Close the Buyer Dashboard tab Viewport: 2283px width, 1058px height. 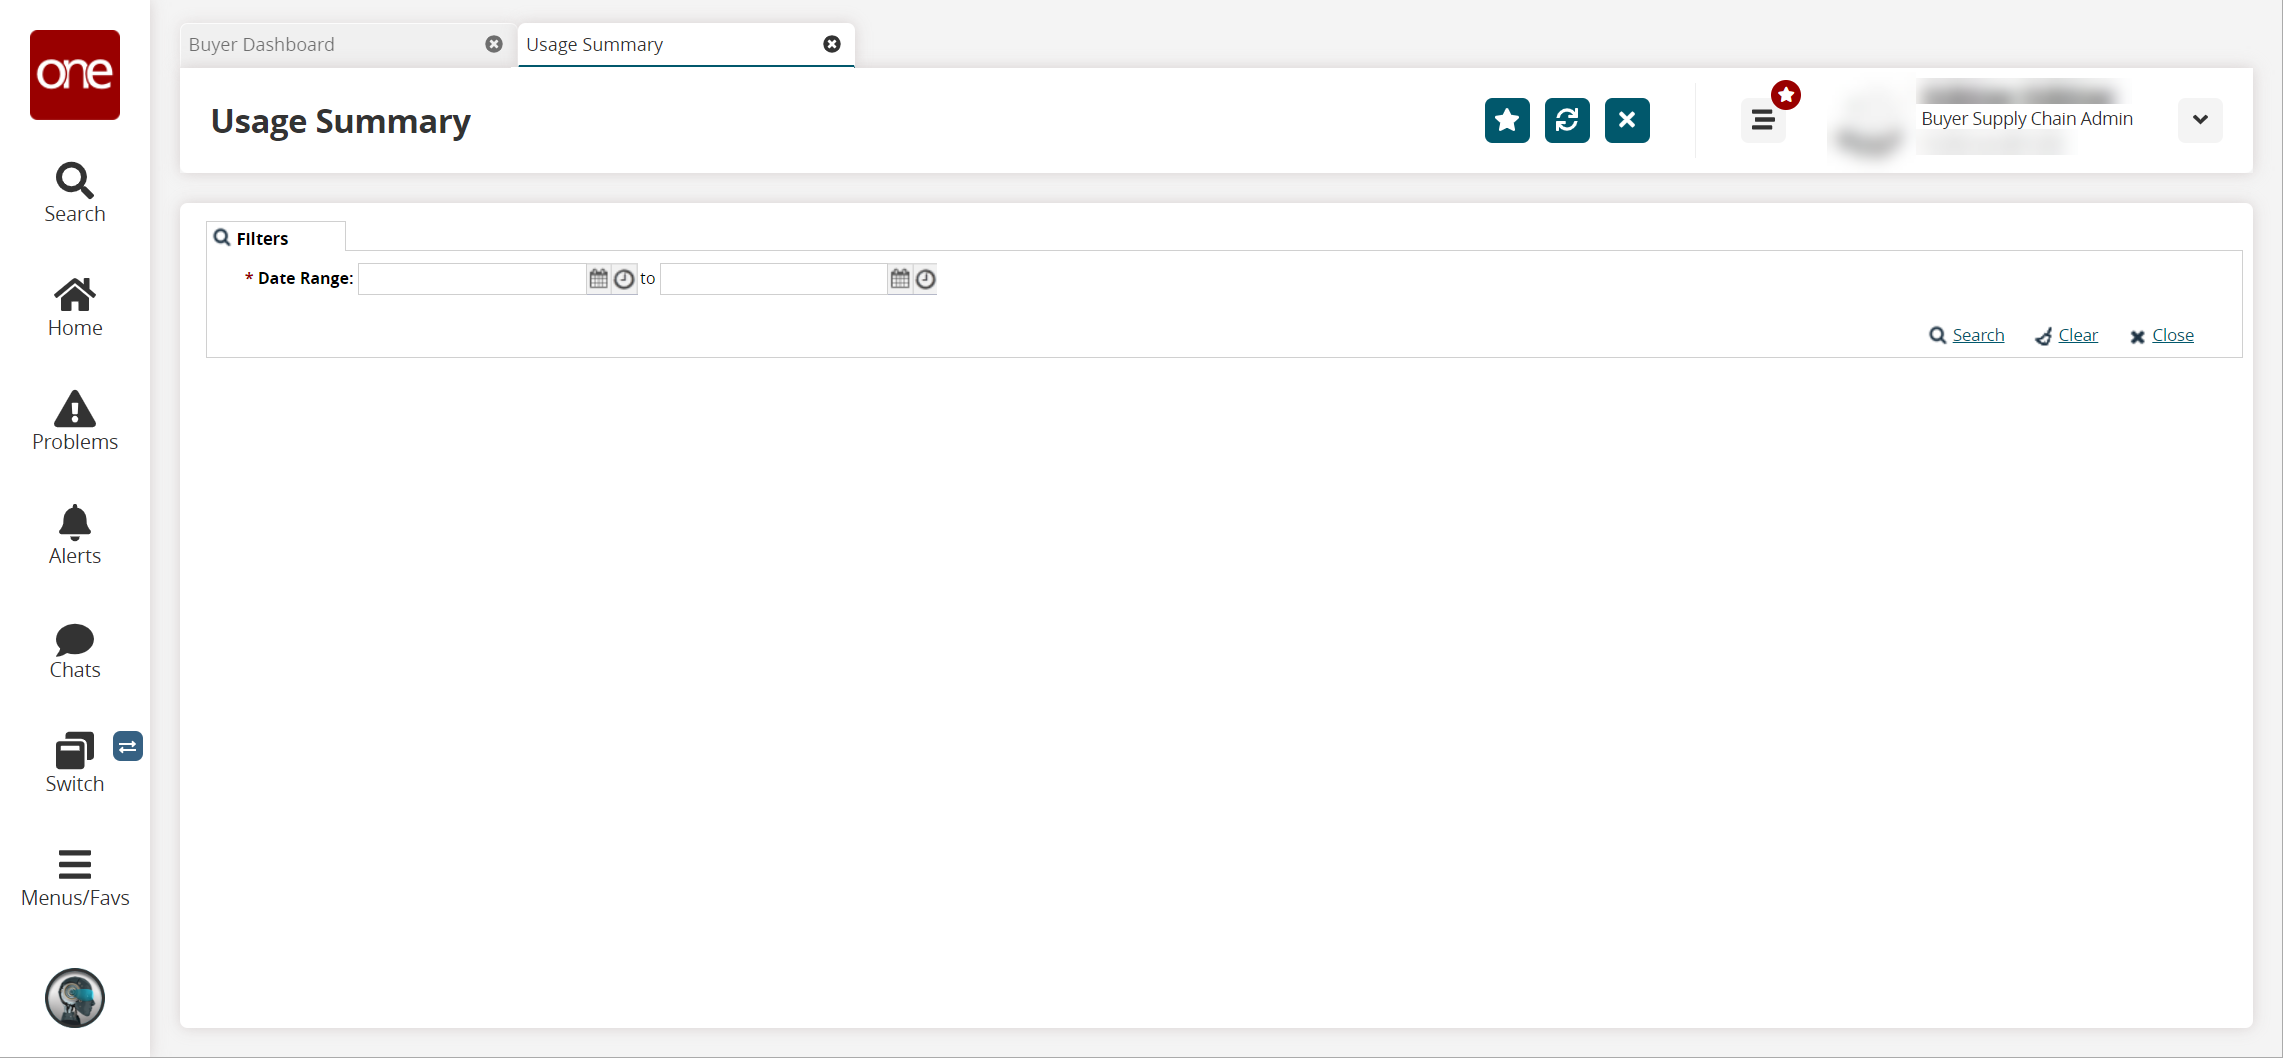[x=494, y=44]
